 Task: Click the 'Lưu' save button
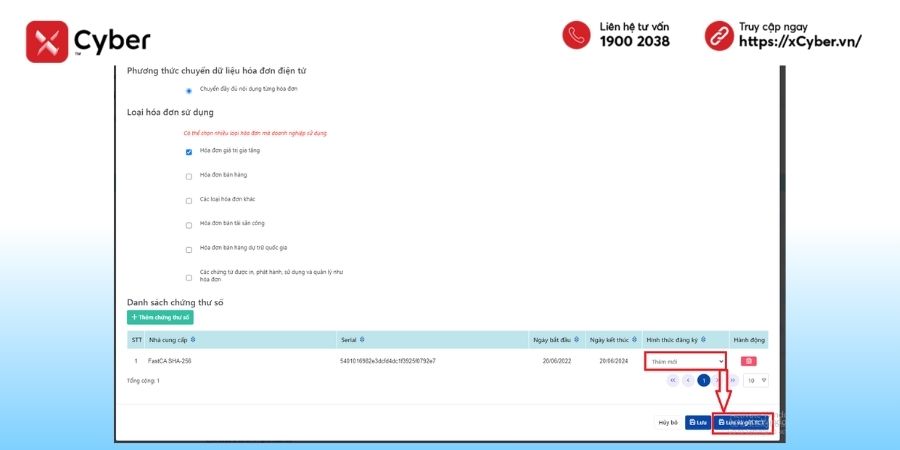coord(699,422)
